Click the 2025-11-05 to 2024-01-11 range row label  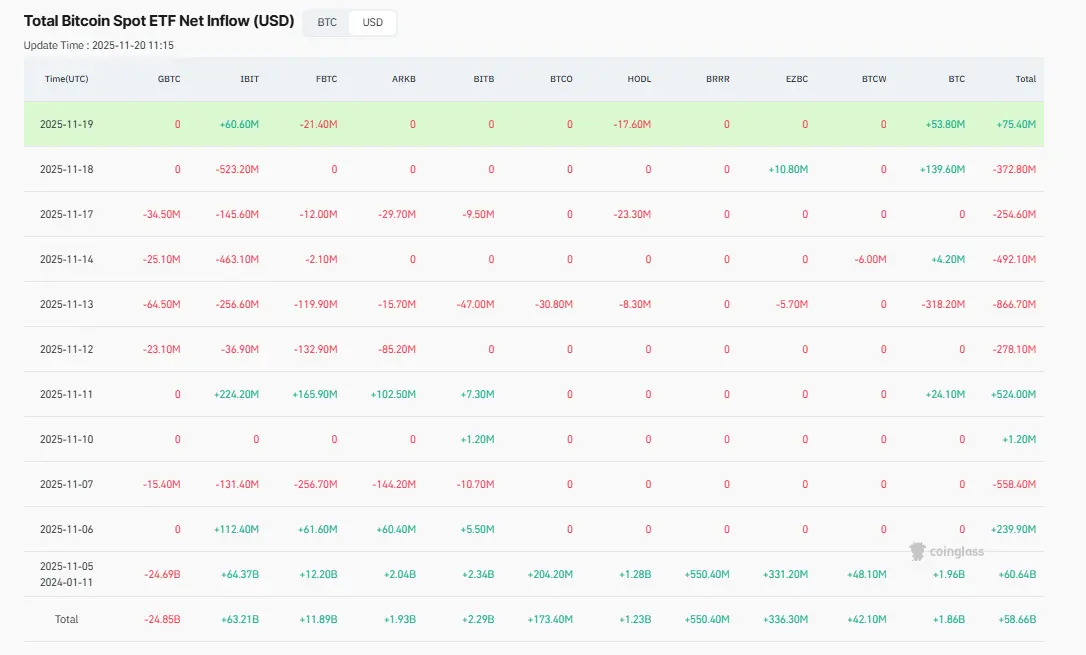click(67, 574)
